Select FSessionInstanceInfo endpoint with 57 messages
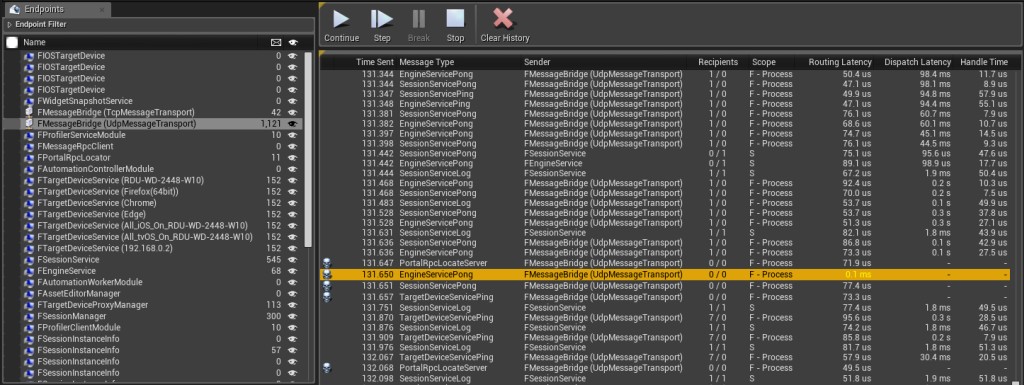The image size is (1024, 385). [152, 350]
